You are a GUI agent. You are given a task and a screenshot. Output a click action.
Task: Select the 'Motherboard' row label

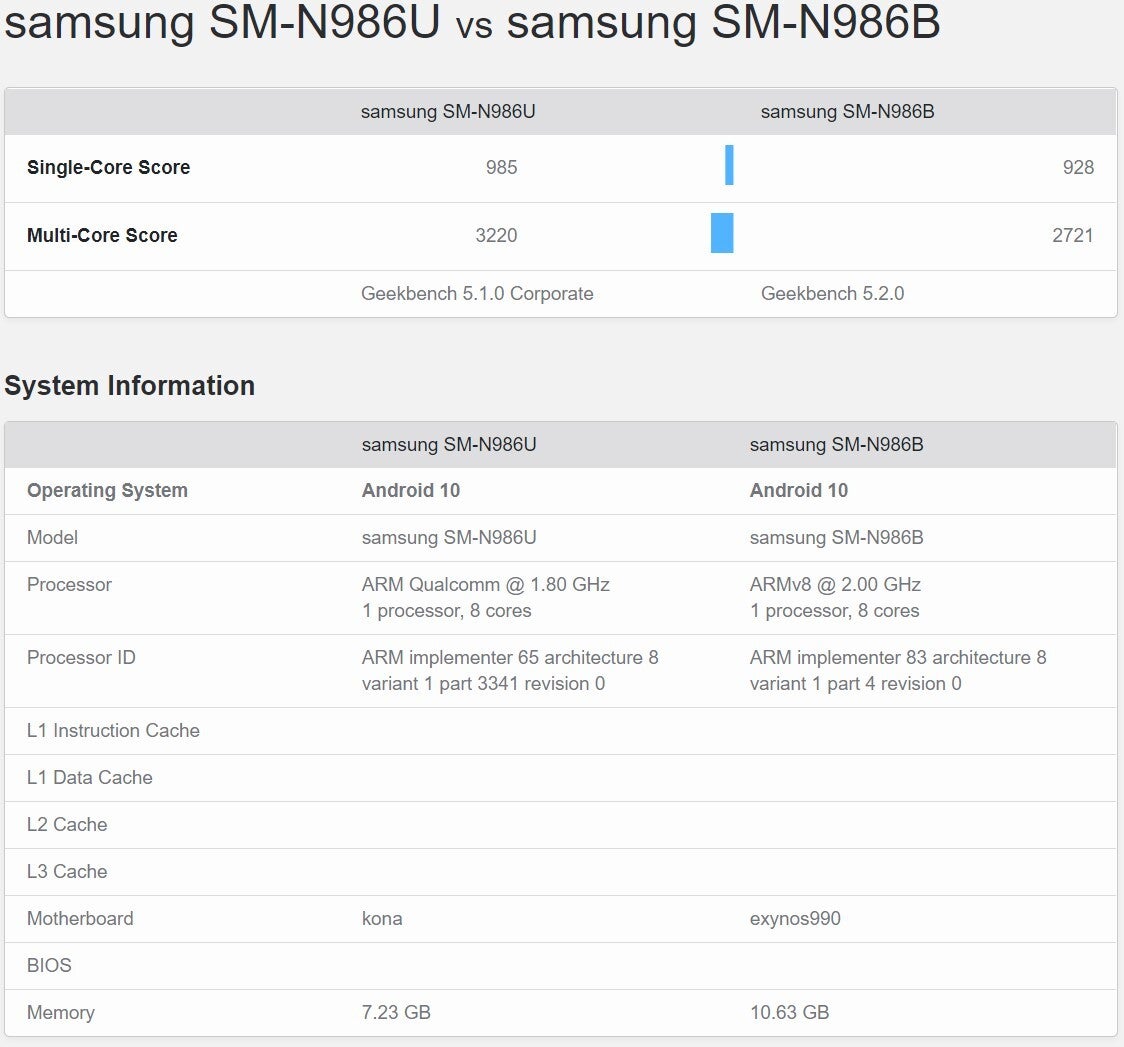[x=80, y=919]
